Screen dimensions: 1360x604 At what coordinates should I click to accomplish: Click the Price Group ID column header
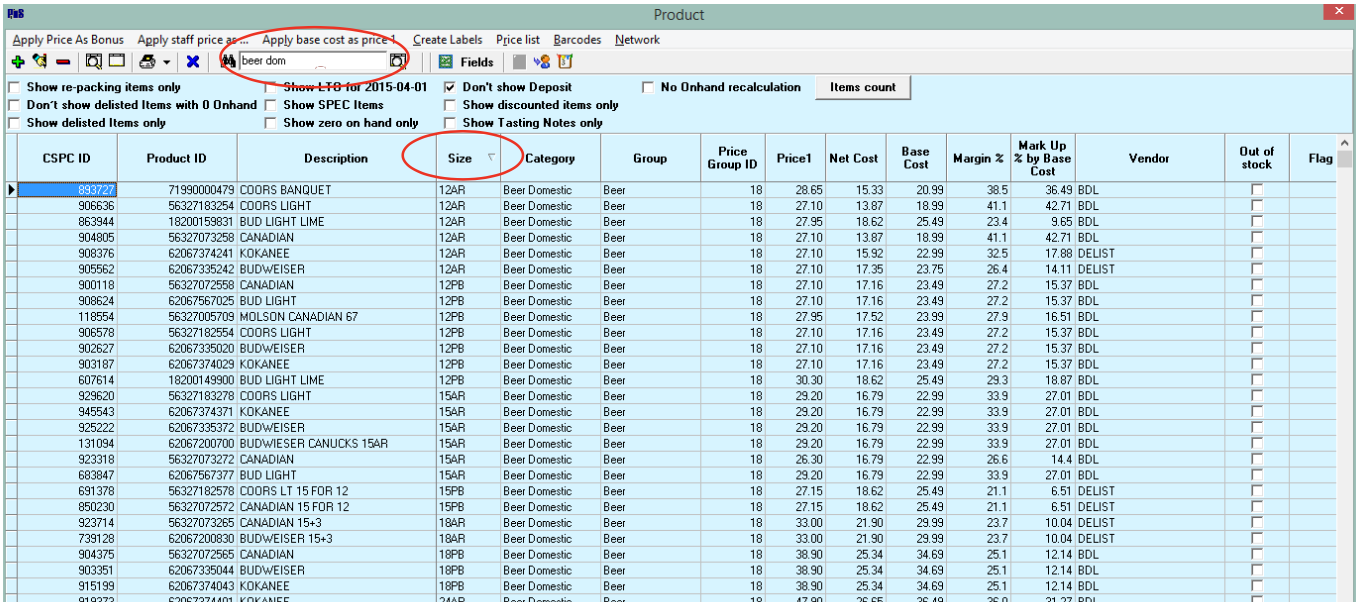point(733,158)
